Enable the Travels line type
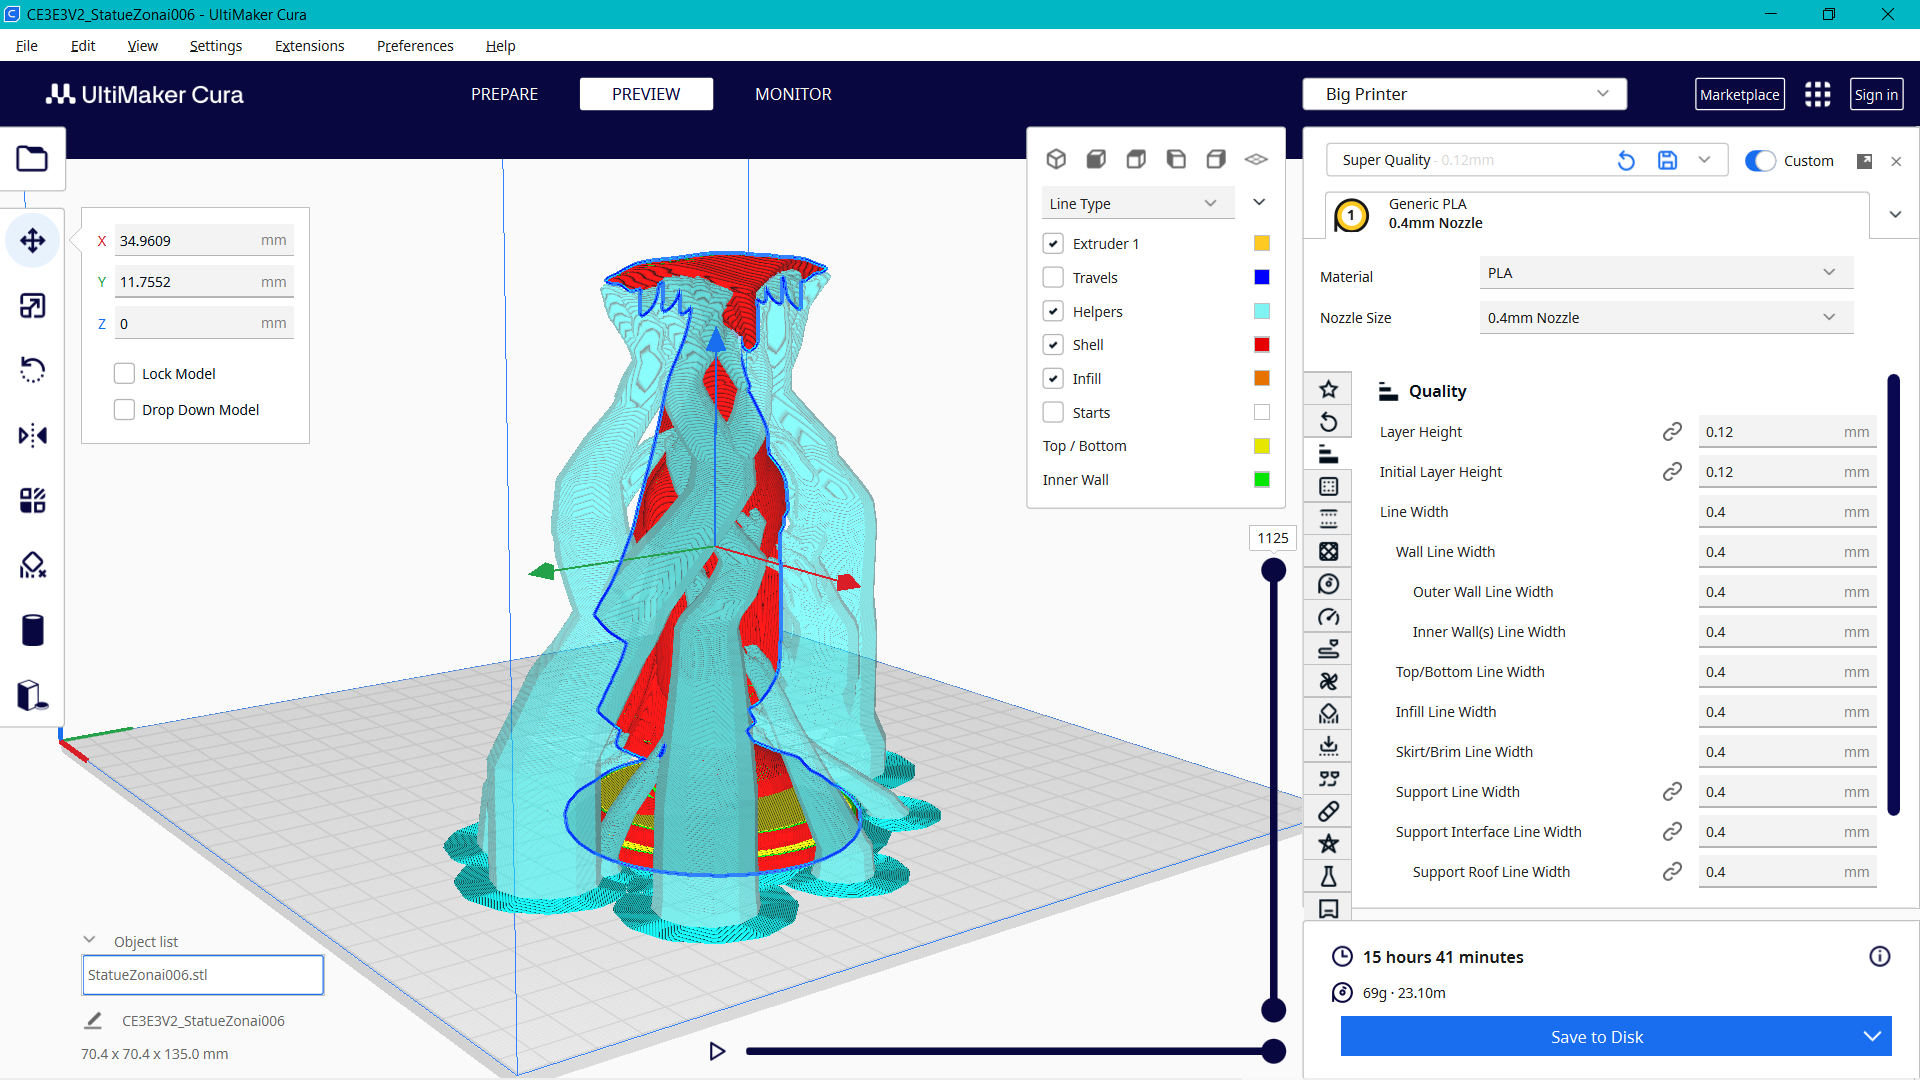 pos(1053,277)
